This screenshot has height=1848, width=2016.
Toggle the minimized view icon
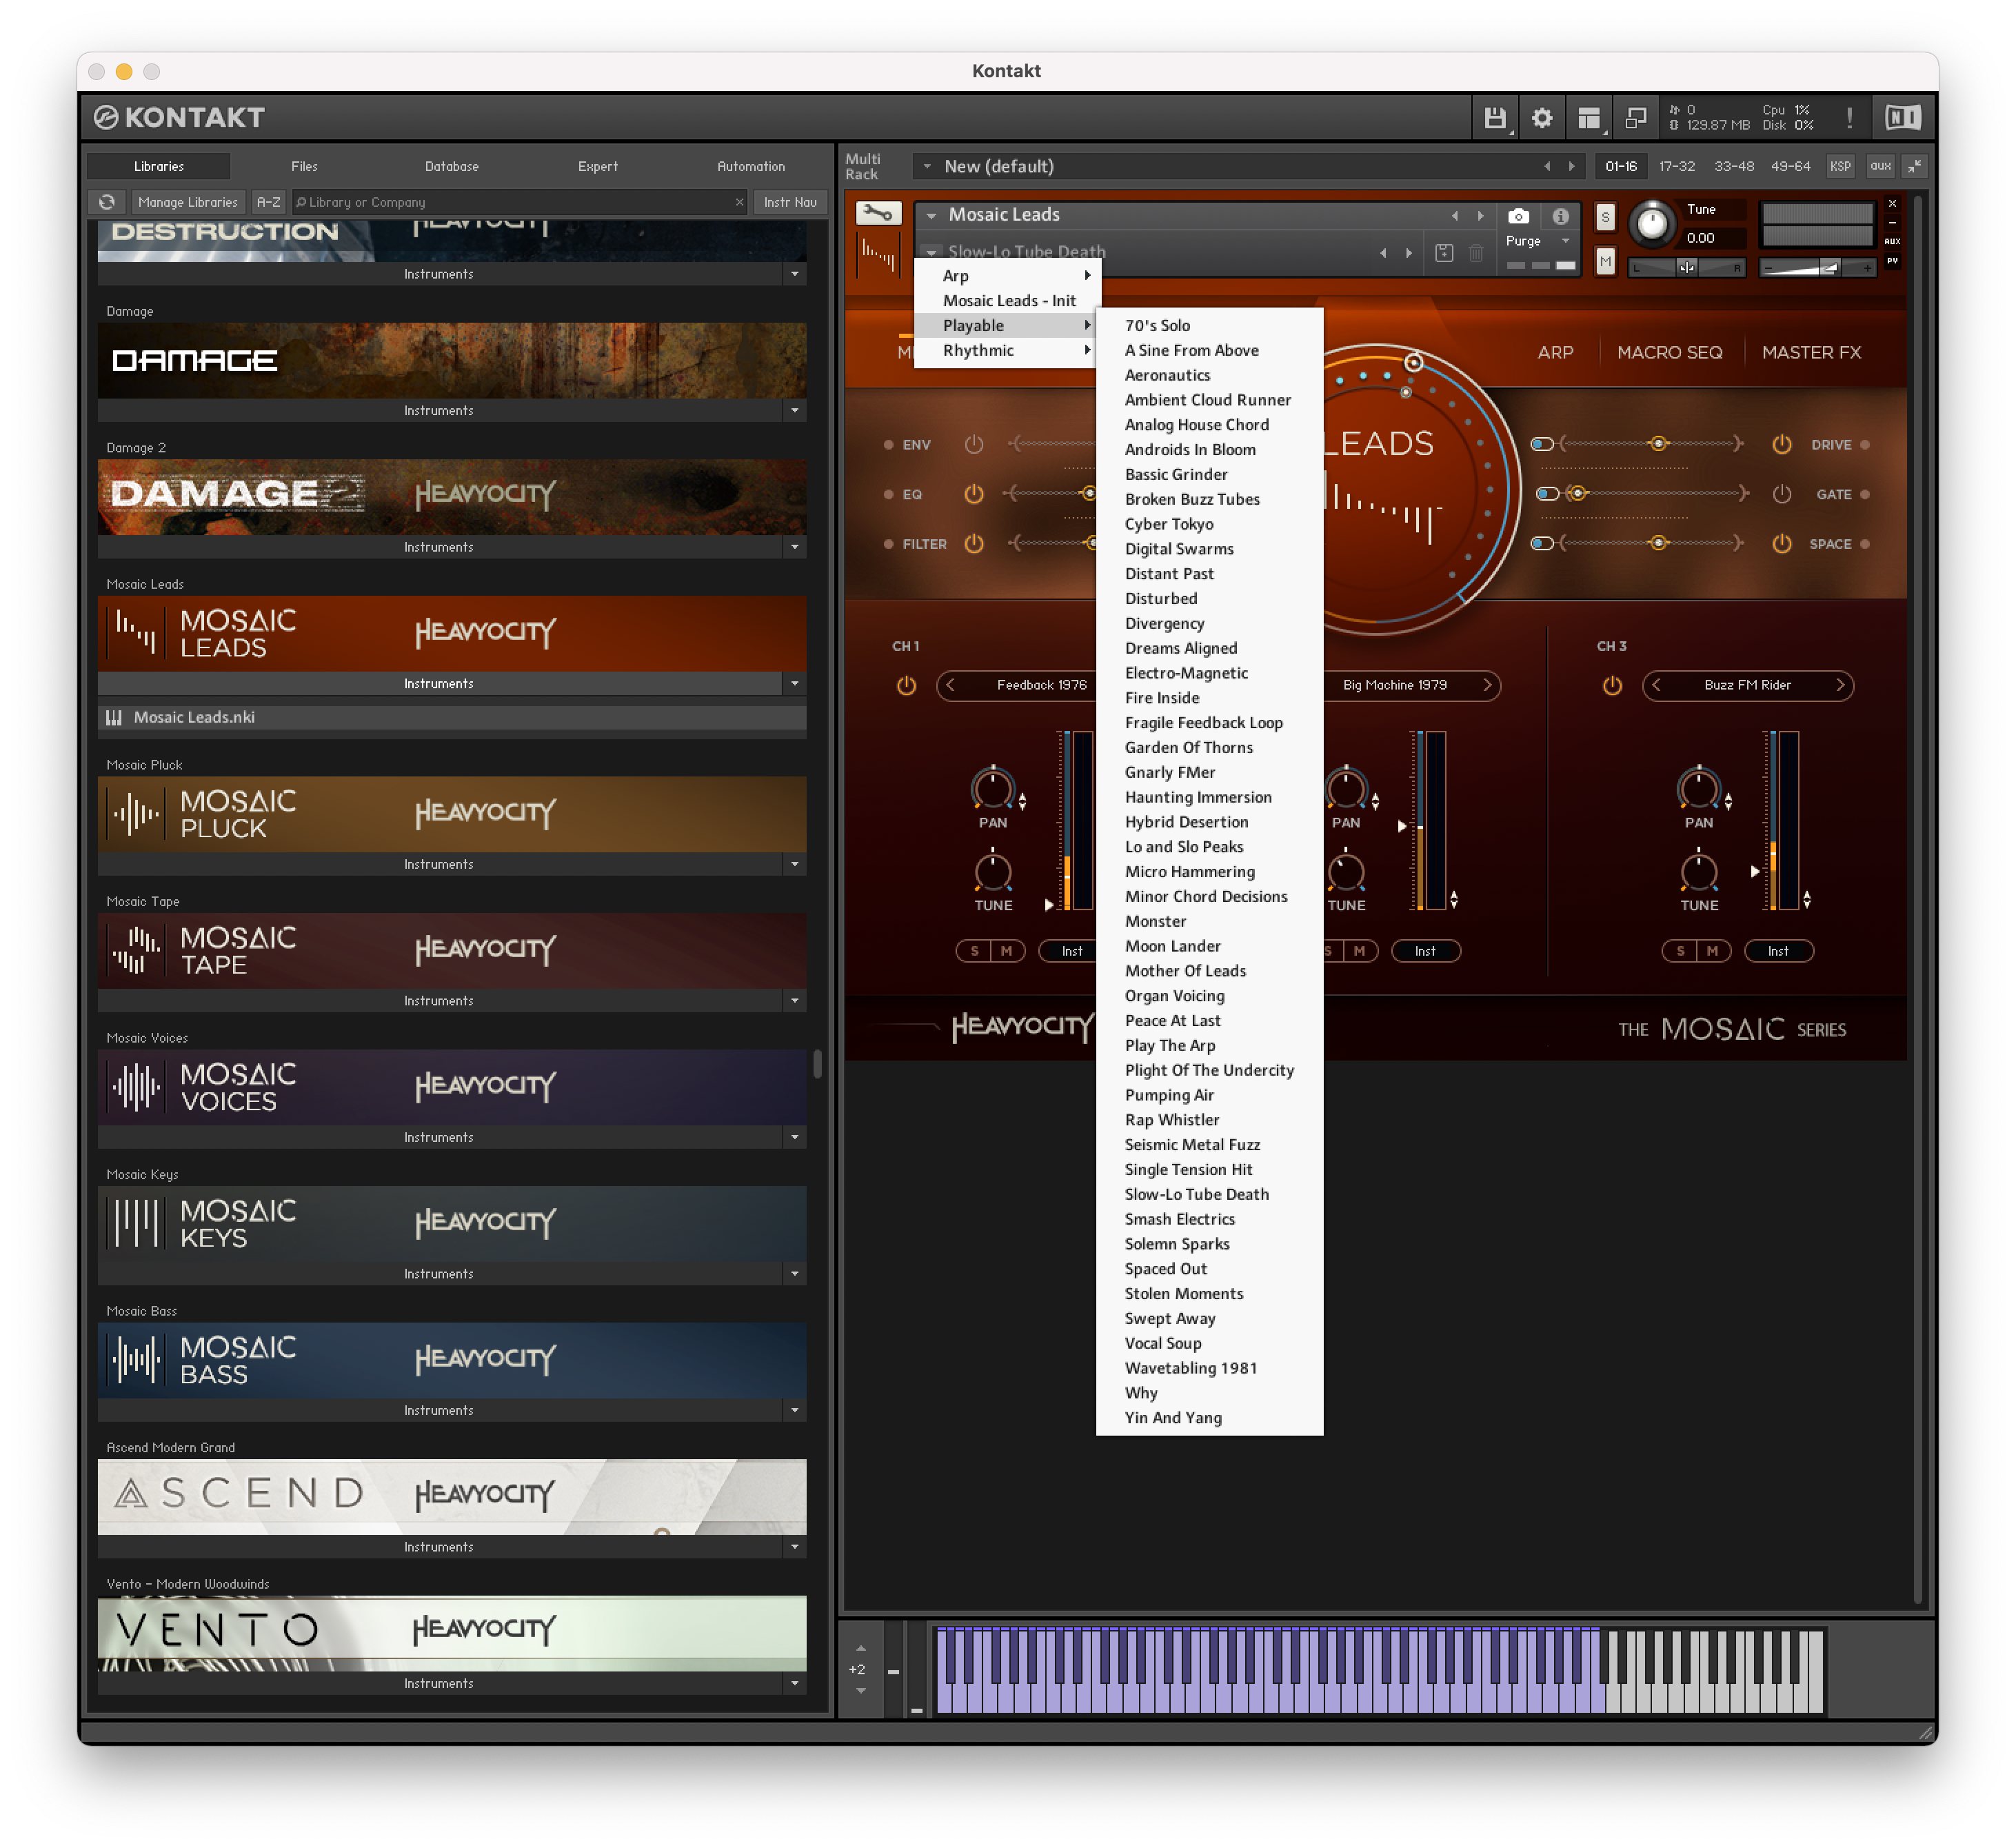point(1636,118)
